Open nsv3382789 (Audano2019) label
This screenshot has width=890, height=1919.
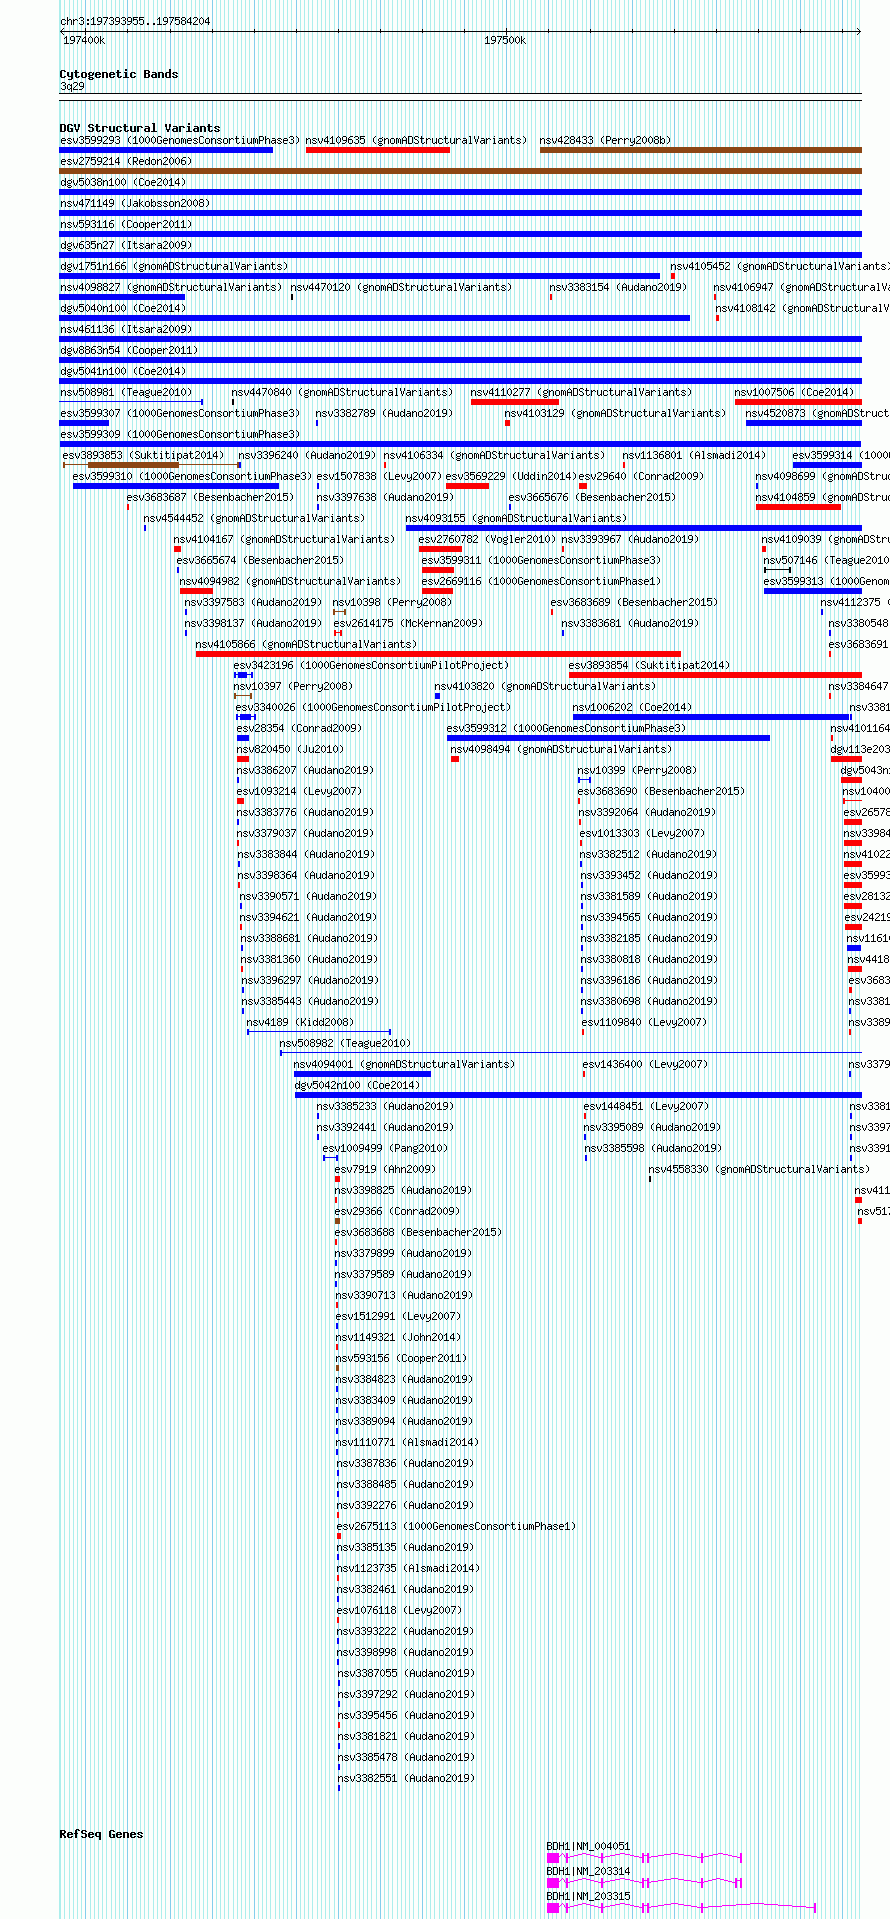point(385,414)
